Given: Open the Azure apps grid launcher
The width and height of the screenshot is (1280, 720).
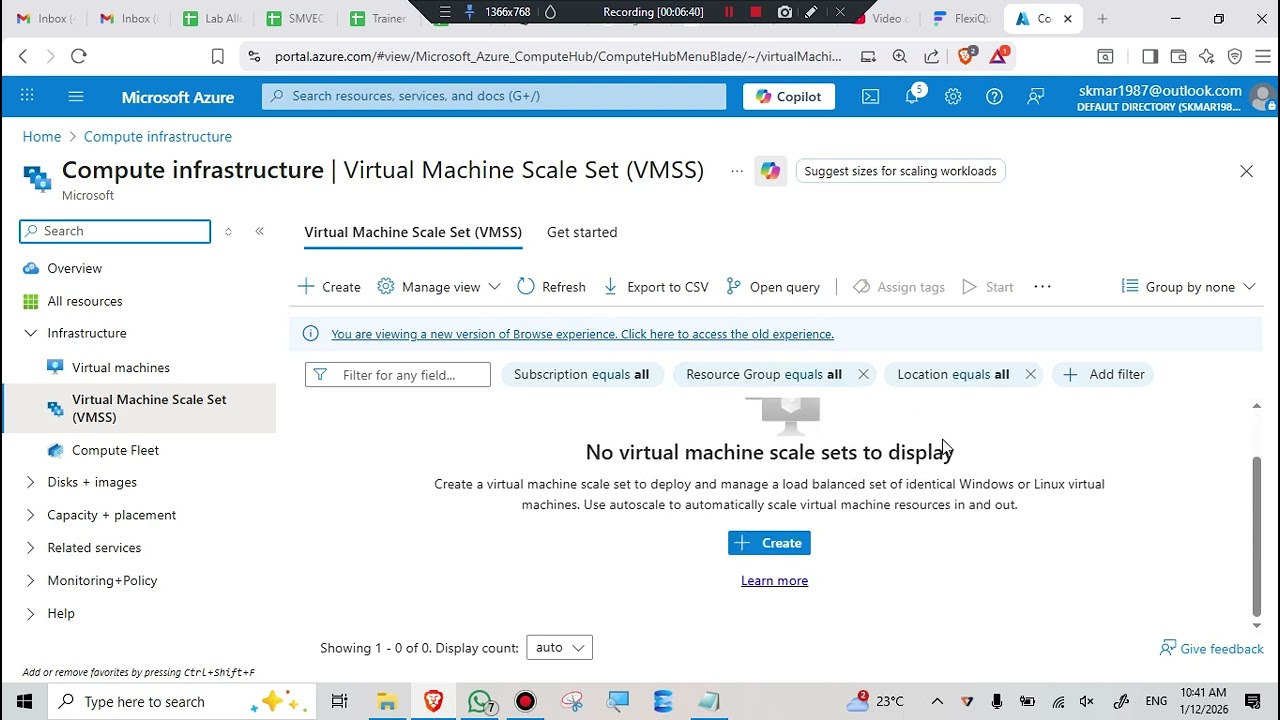Looking at the screenshot, I should pyautogui.click(x=27, y=96).
